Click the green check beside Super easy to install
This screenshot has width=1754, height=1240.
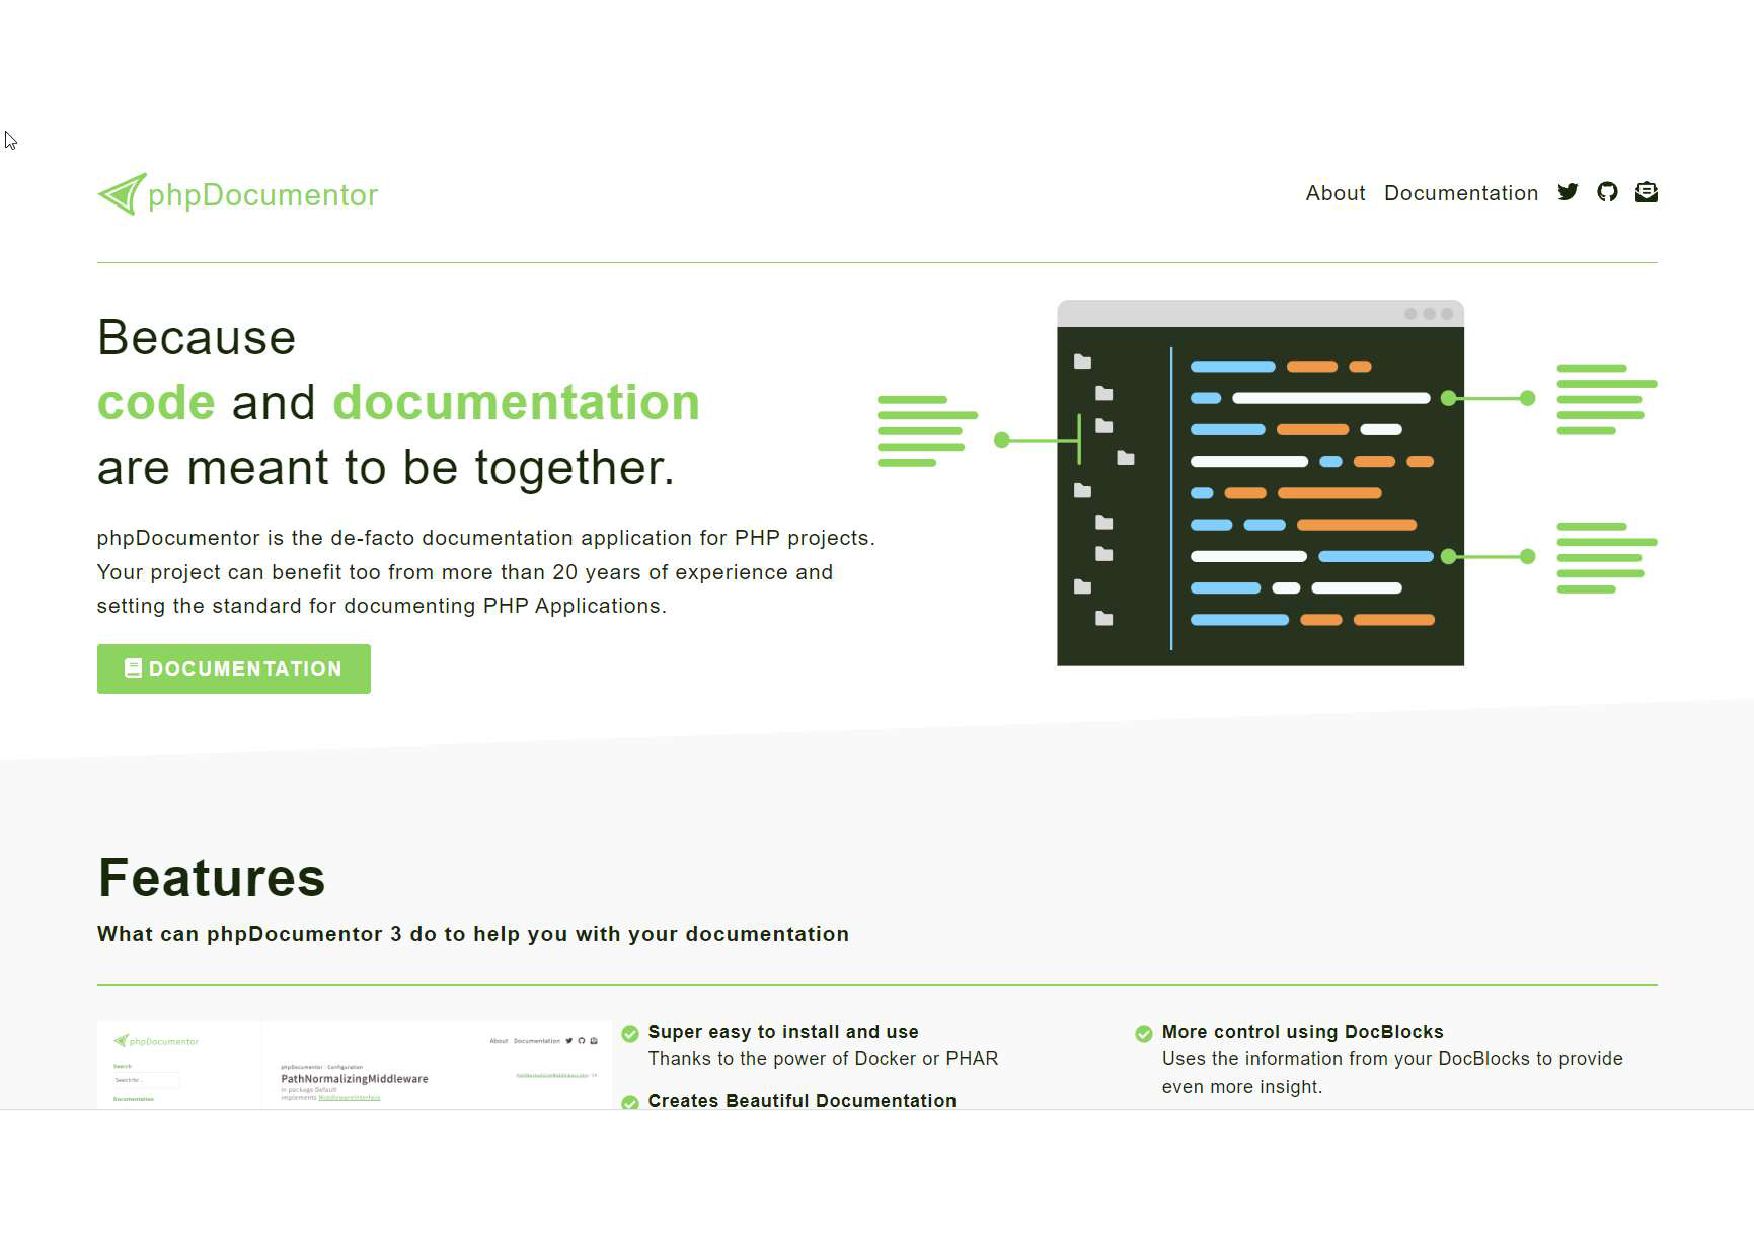630,1034
